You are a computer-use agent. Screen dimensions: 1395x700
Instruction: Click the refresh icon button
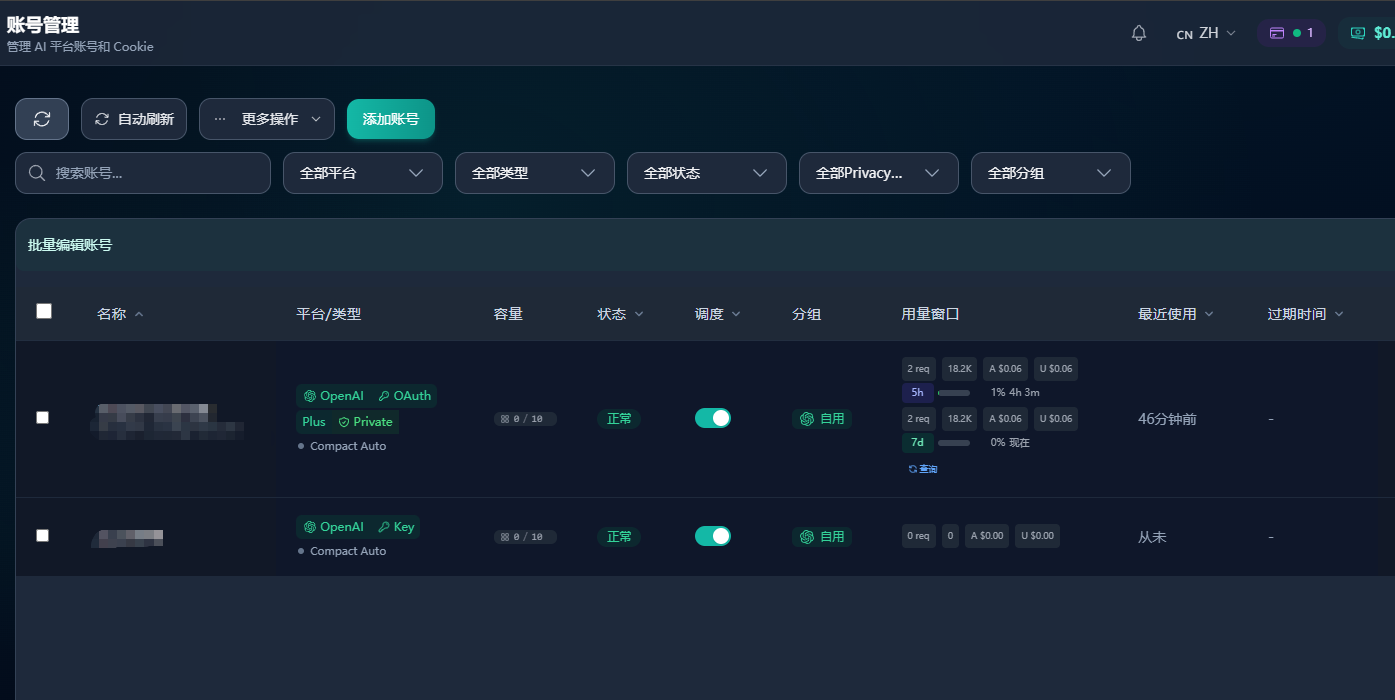42,119
